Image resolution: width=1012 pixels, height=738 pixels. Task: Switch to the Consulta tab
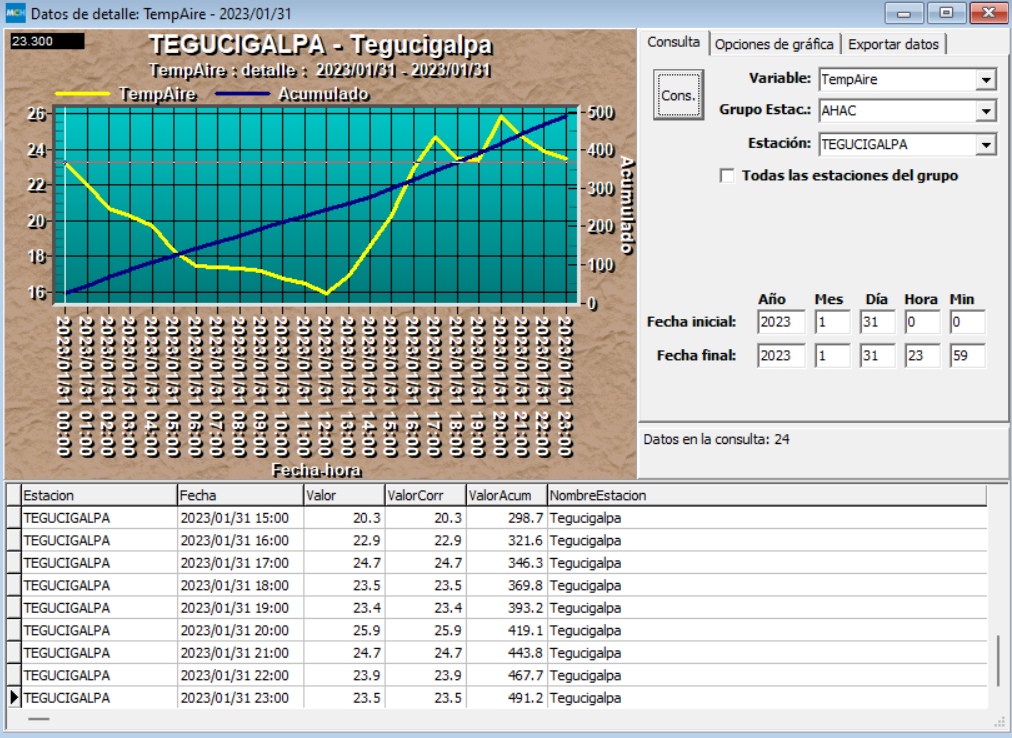674,43
